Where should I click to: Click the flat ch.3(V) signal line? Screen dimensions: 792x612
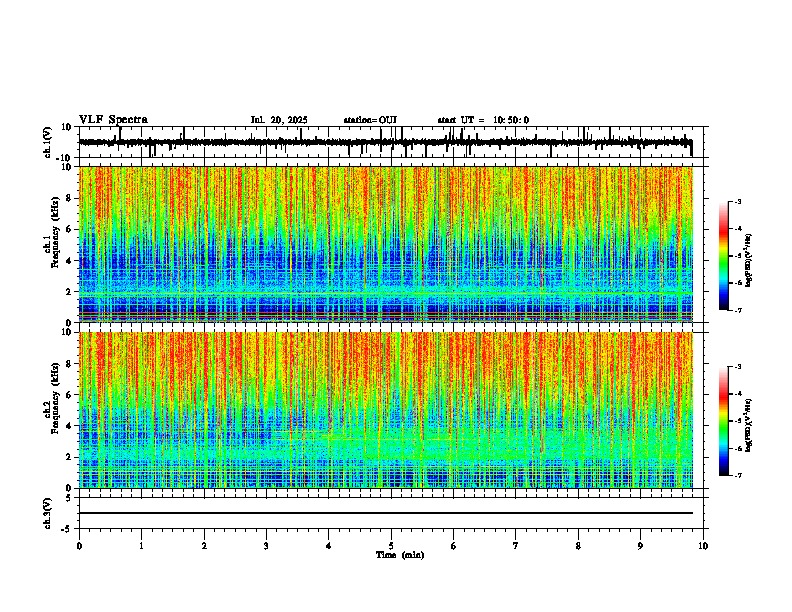386,513
